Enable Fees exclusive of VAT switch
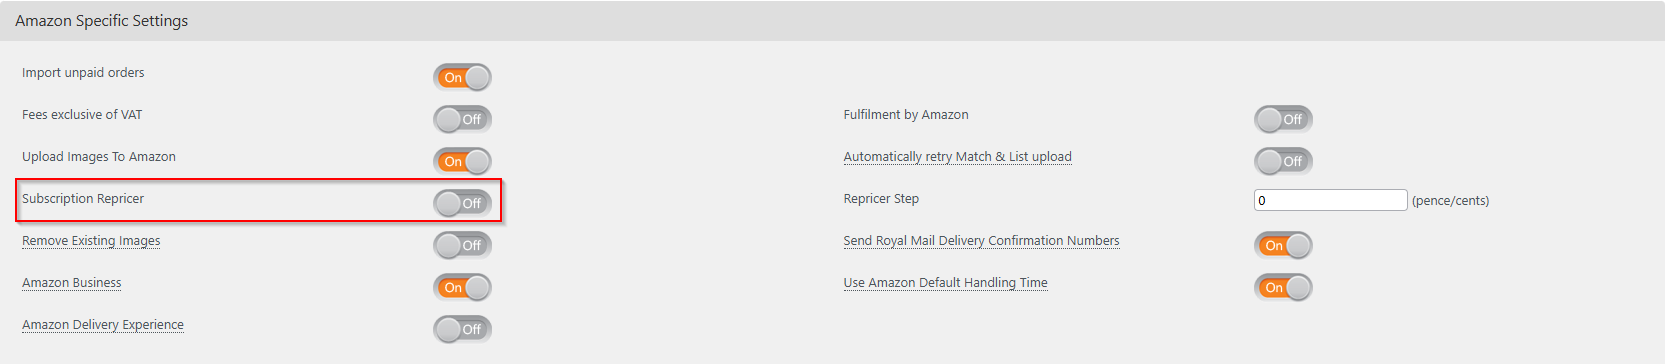Image resolution: width=1667 pixels, height=364 pixels. click(462, 119)
